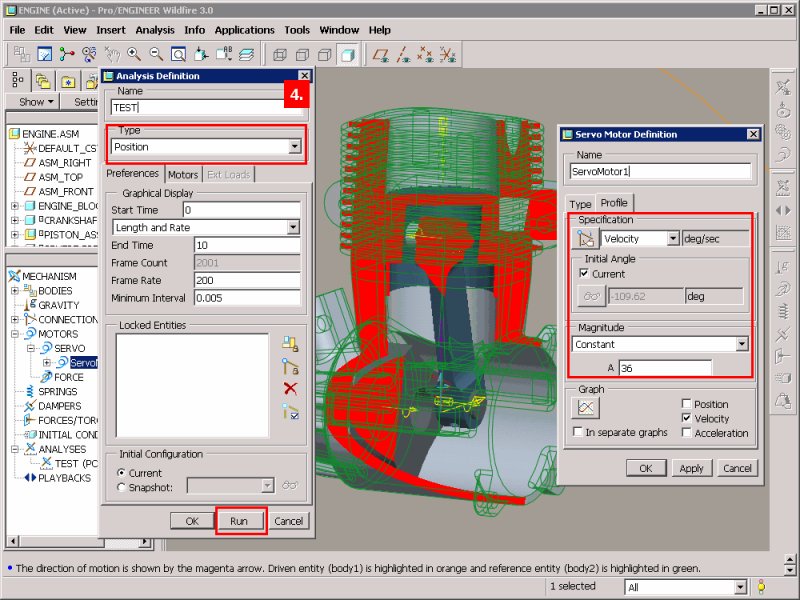Click Cancel in Analysis Definition dialog
800x600 pixels.
[x=288, y=521]
